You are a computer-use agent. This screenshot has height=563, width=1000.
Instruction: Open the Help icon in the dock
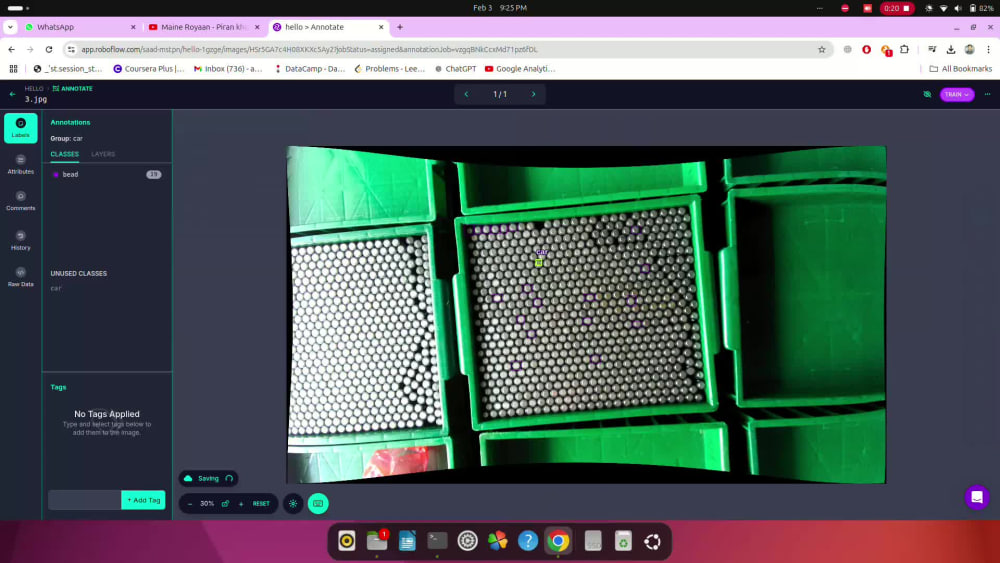point(527,541)
